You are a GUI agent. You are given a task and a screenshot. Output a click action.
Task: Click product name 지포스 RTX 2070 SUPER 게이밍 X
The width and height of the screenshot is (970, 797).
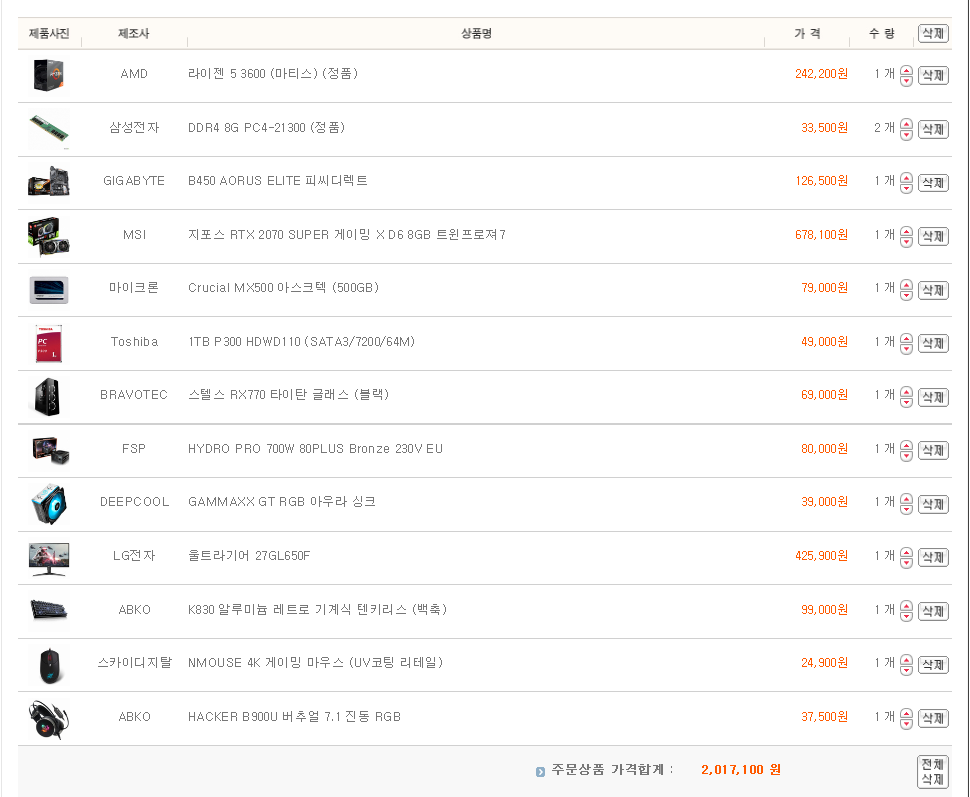click(x=346, y=235)
